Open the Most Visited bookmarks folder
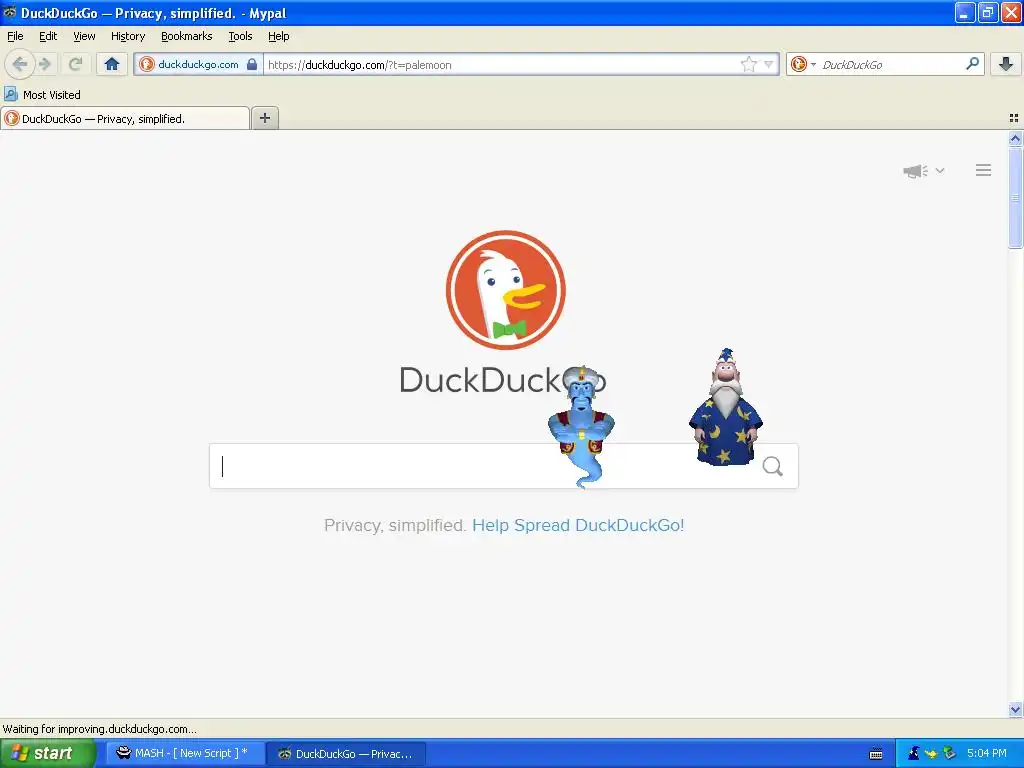This screenshot has width=1024, height=768. click(x=42, y=95)
